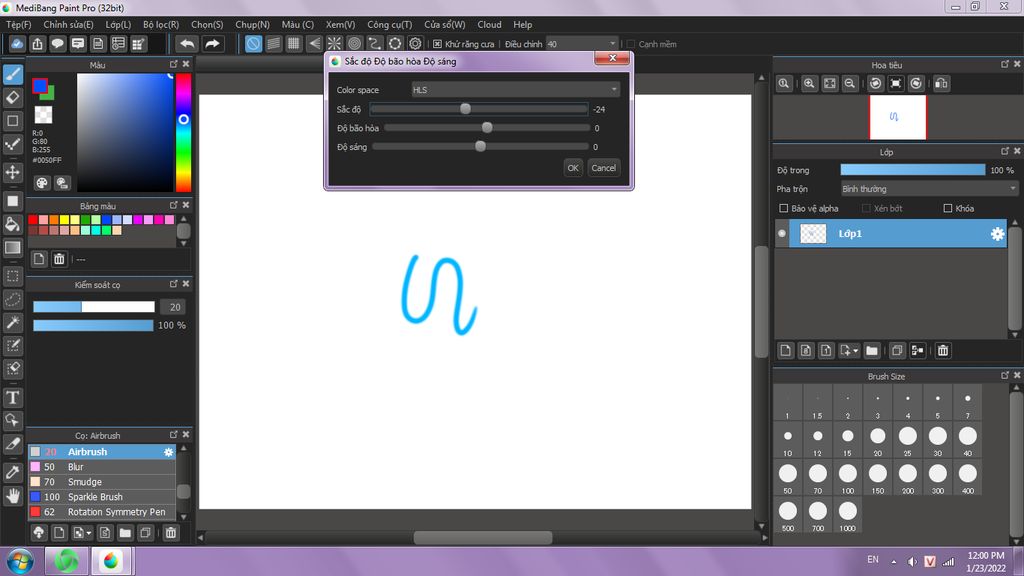
Task: Open the Windows Start button
Action: [x=20, y=562]
